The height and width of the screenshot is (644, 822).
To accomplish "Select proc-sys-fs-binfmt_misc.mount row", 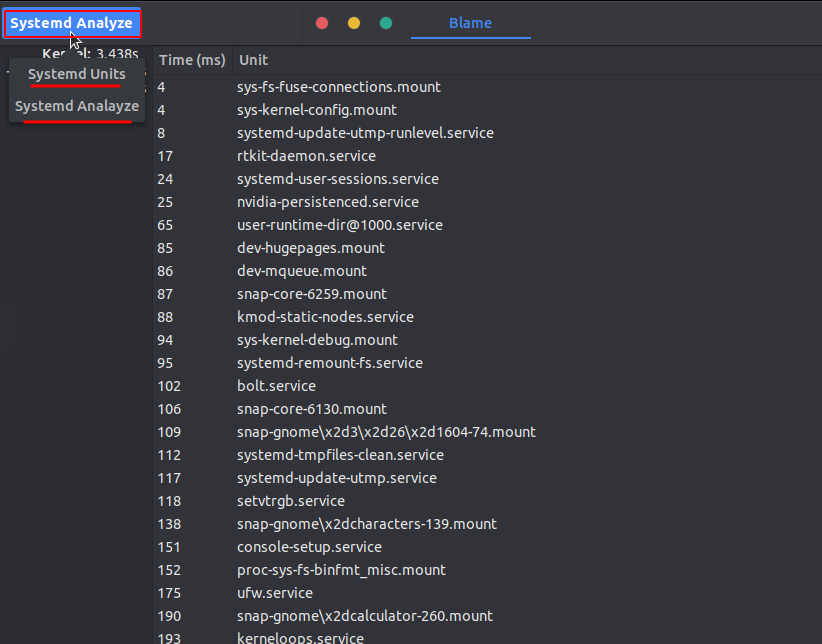I will 488,570.
